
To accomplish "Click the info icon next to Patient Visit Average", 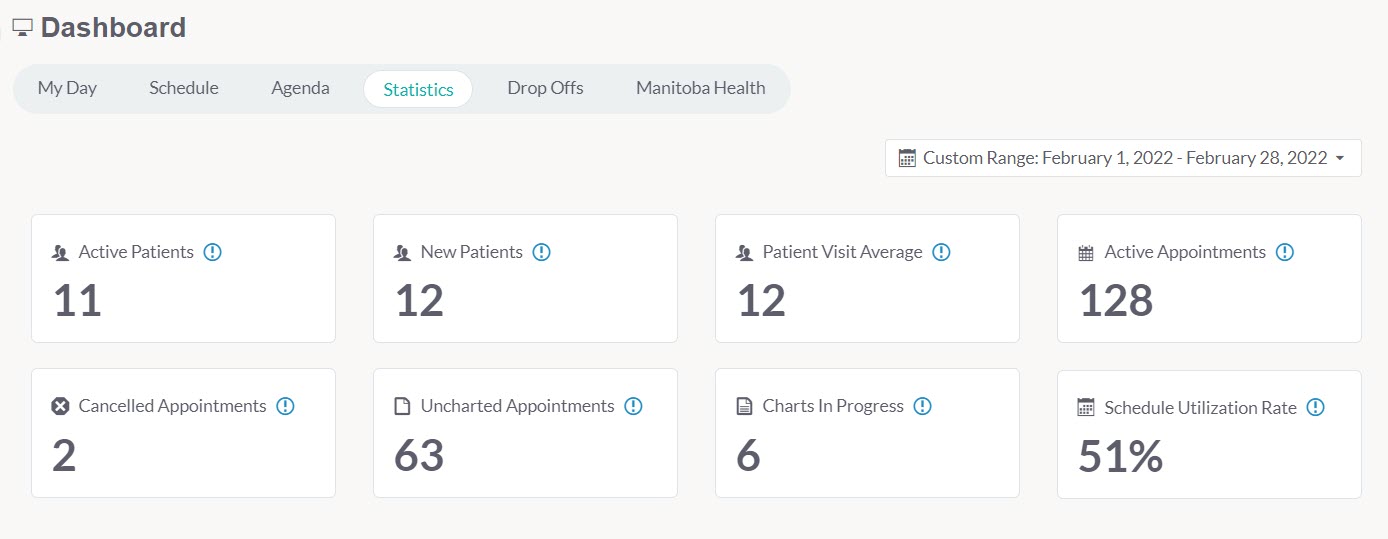I will [941, 252].
